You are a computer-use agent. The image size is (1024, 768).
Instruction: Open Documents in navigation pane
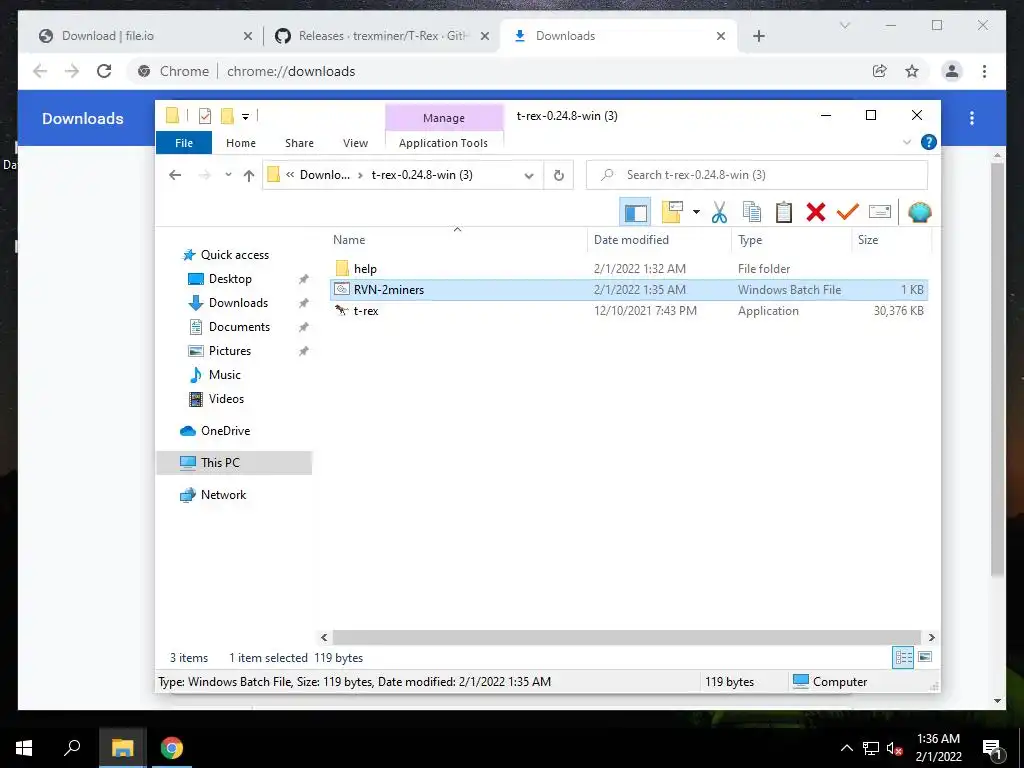pyautogui.click(x=239, y=327)
